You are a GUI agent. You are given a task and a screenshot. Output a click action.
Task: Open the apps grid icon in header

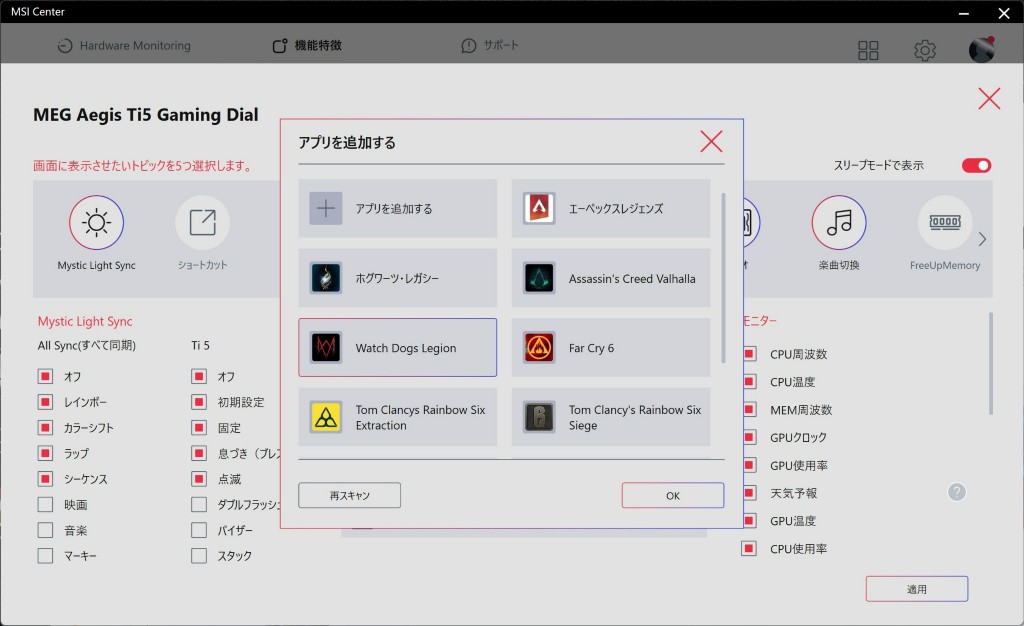coord(868,50)
